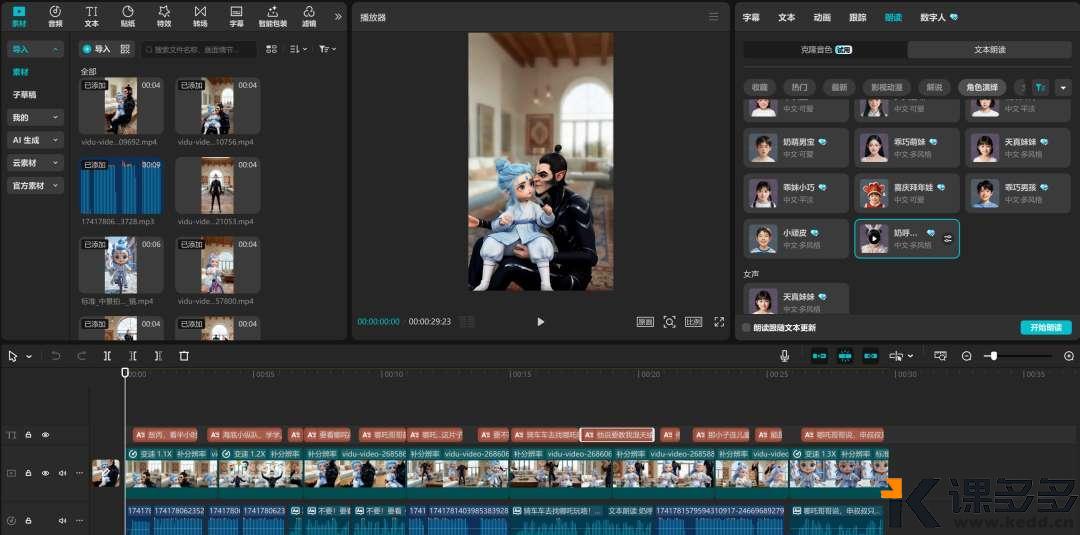Screen dimensions: 1080x535
Task: Open the 文本 text panel
Action: (91, 17)
